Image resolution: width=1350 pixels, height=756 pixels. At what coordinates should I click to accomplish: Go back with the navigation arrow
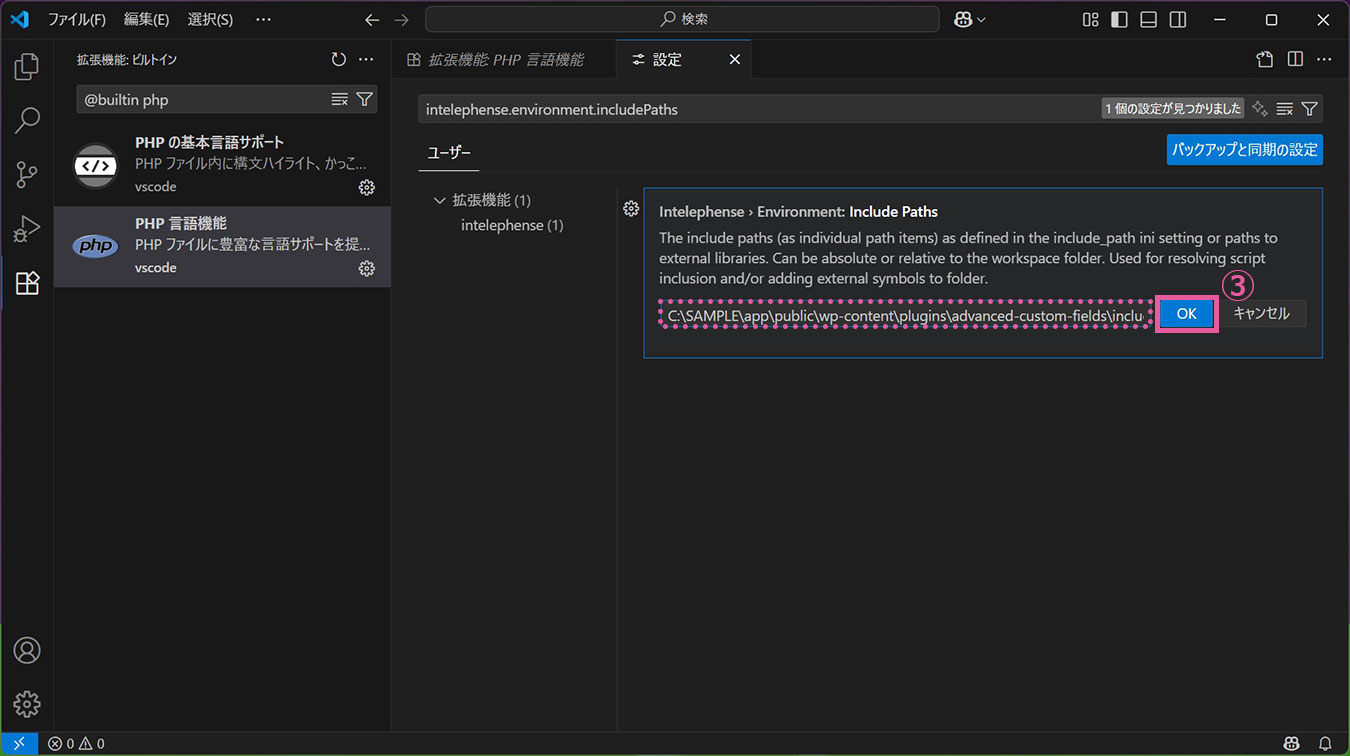tap(372, 20)
